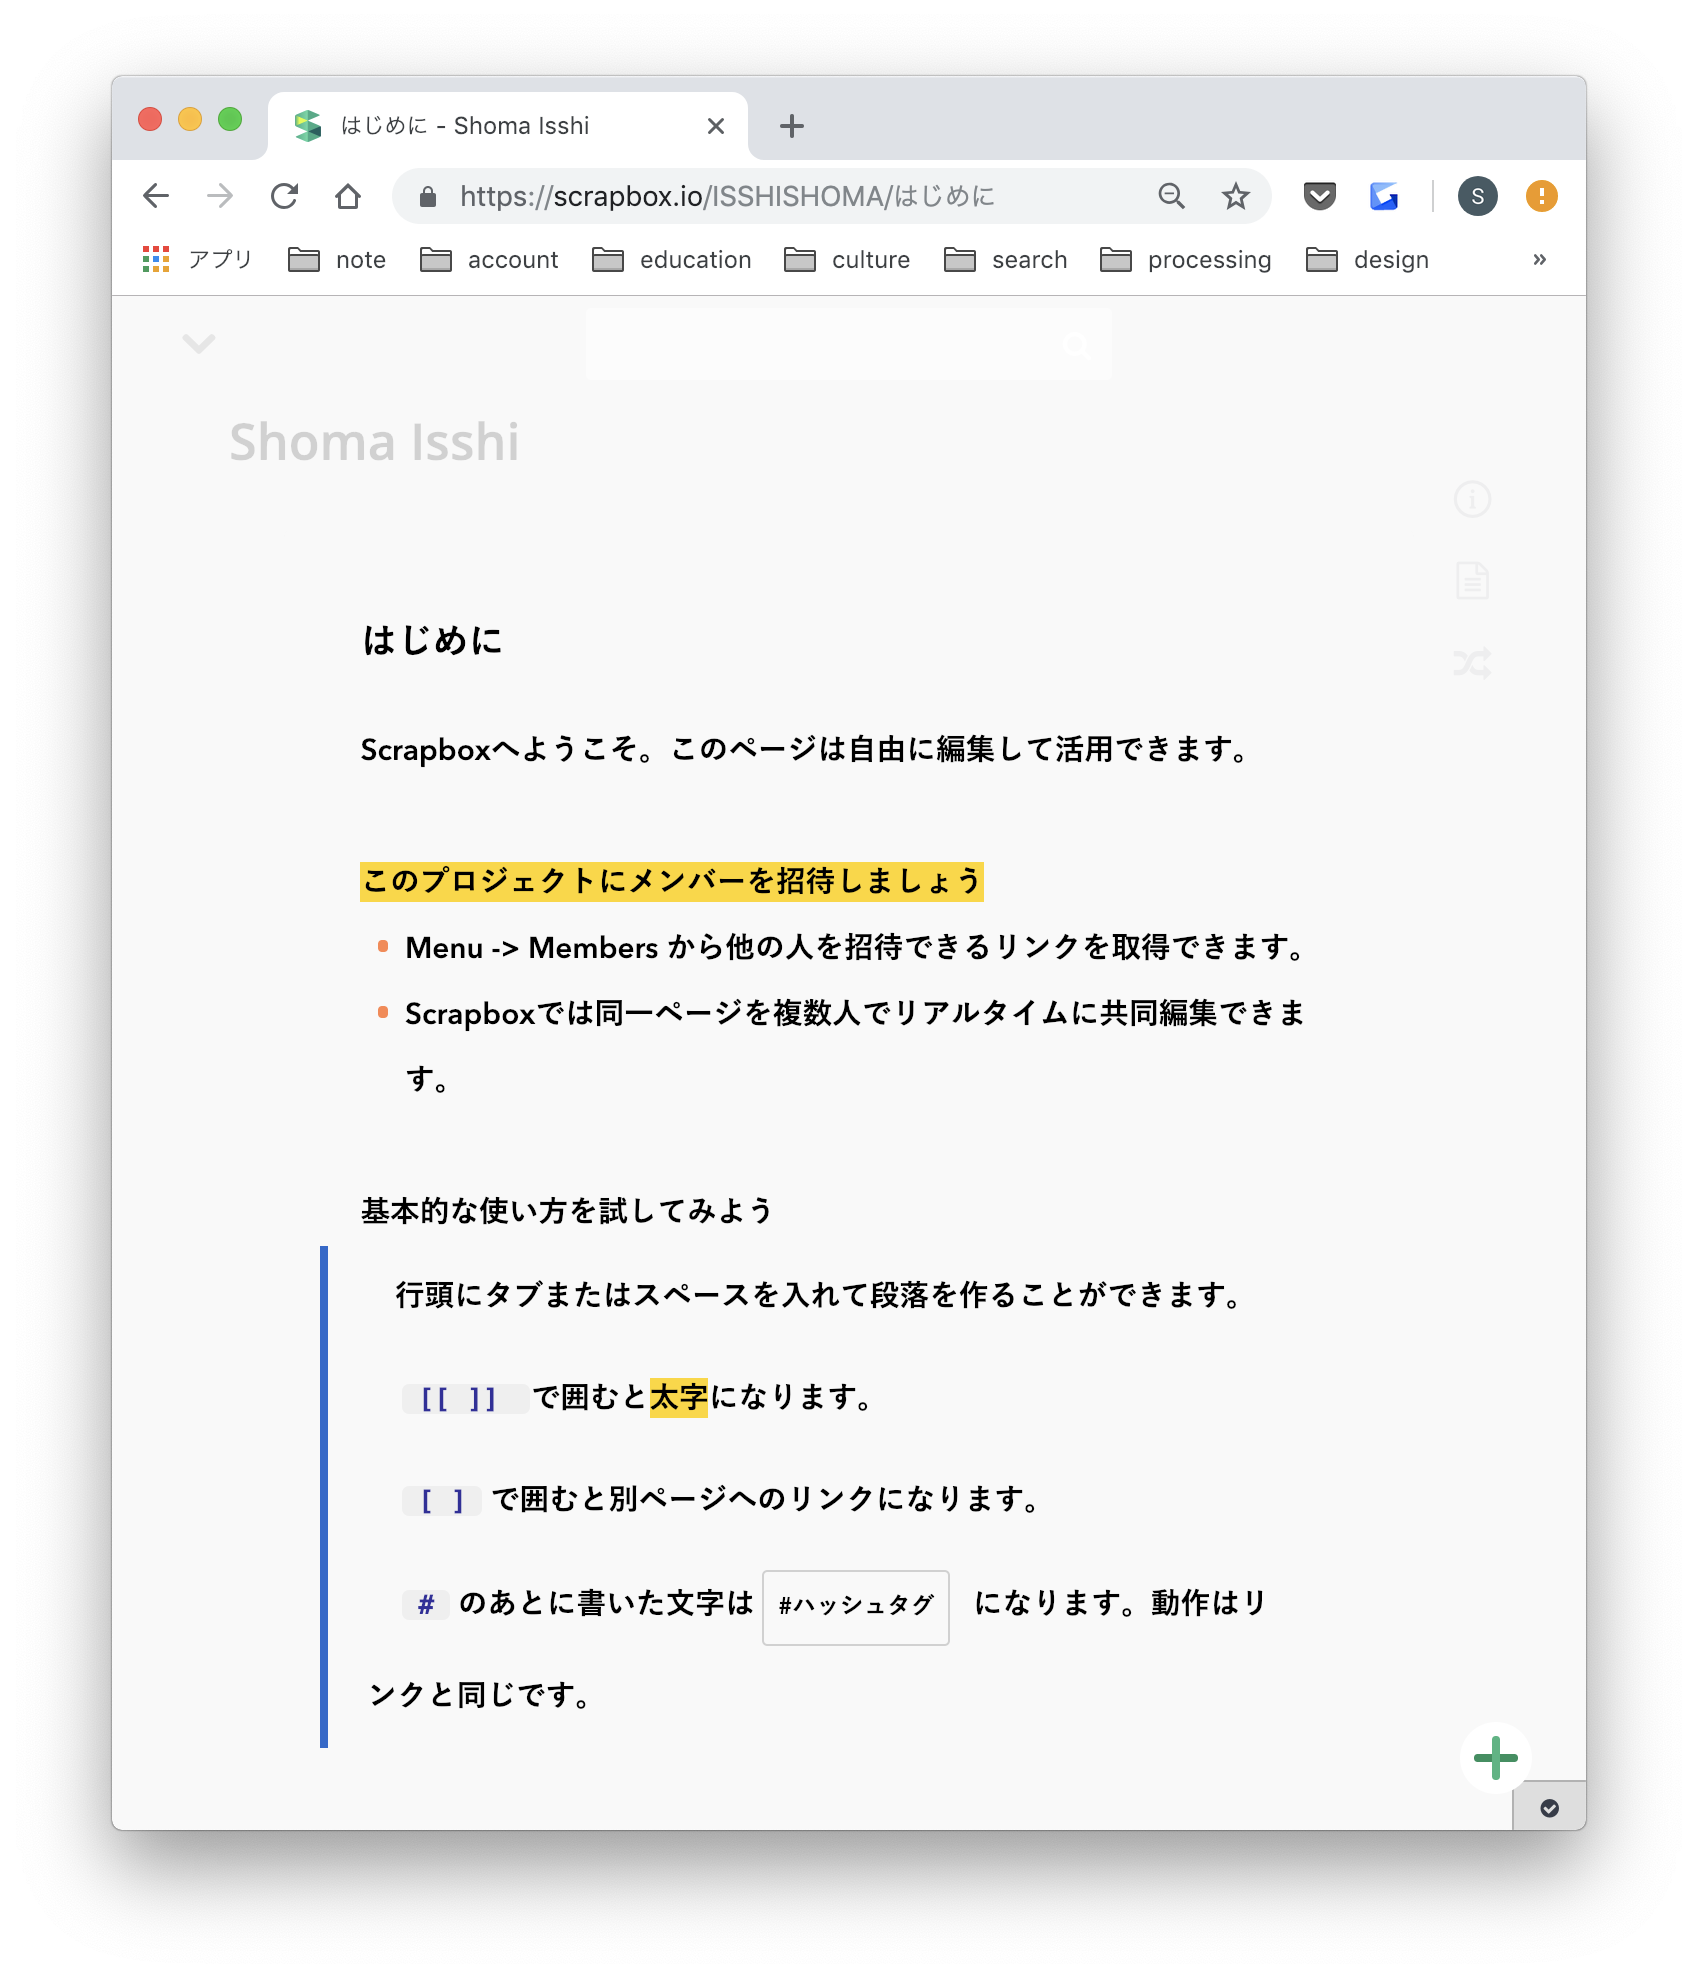Expand the Scrapbox project menu chevron
The image size is (1698, 1978).
click(x=199, y=345)
